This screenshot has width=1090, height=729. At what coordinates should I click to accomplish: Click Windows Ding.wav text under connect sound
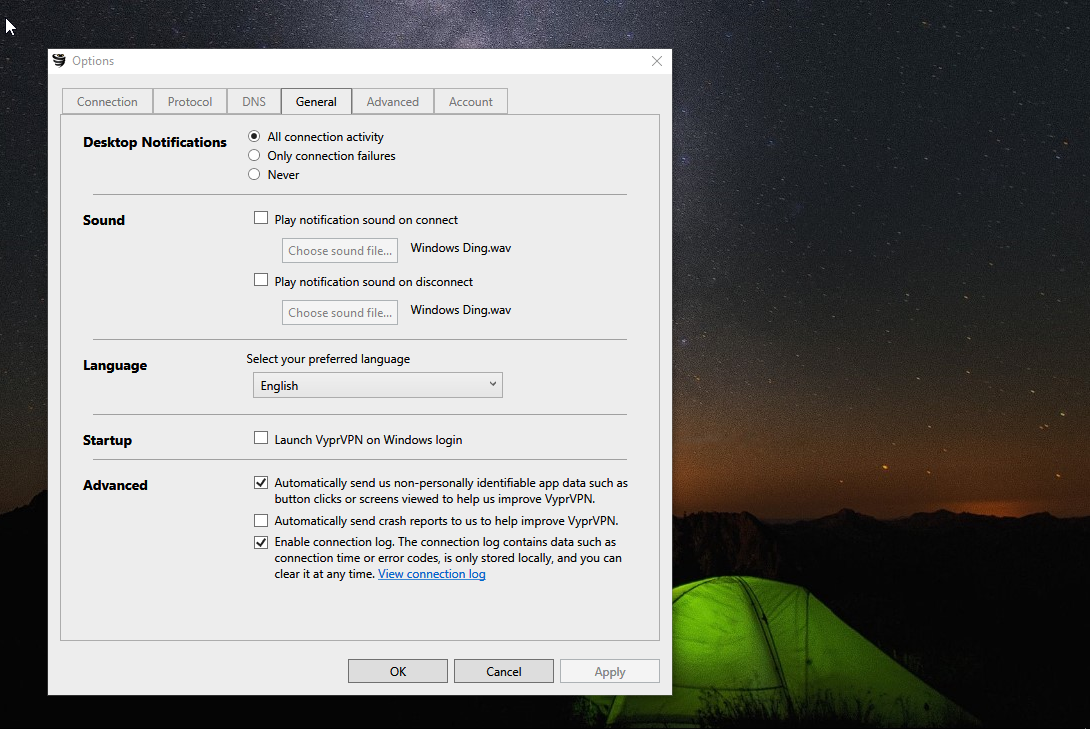(461, 248)
